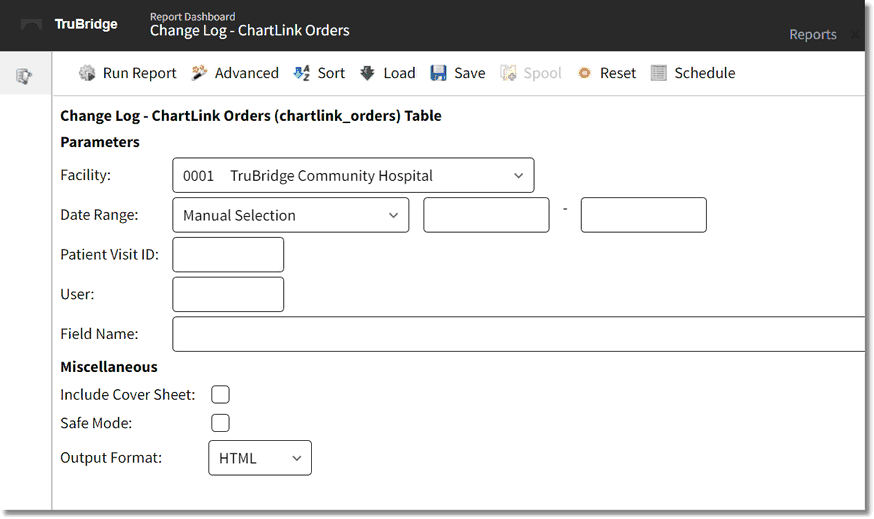The height and width of the screenshot is (519, 874).
Task: Open the Output Format HTML dropdown
Action: tap(259, 458)
